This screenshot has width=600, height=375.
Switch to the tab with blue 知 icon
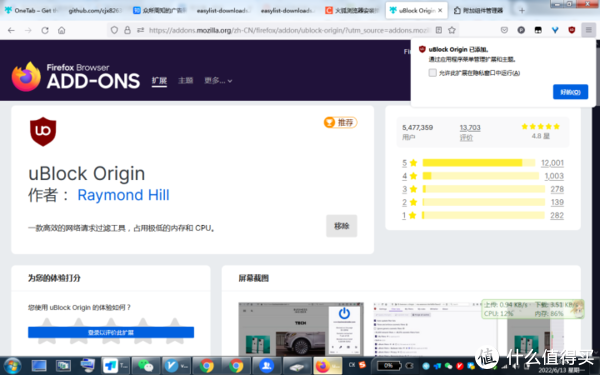(x=159, y=10)
